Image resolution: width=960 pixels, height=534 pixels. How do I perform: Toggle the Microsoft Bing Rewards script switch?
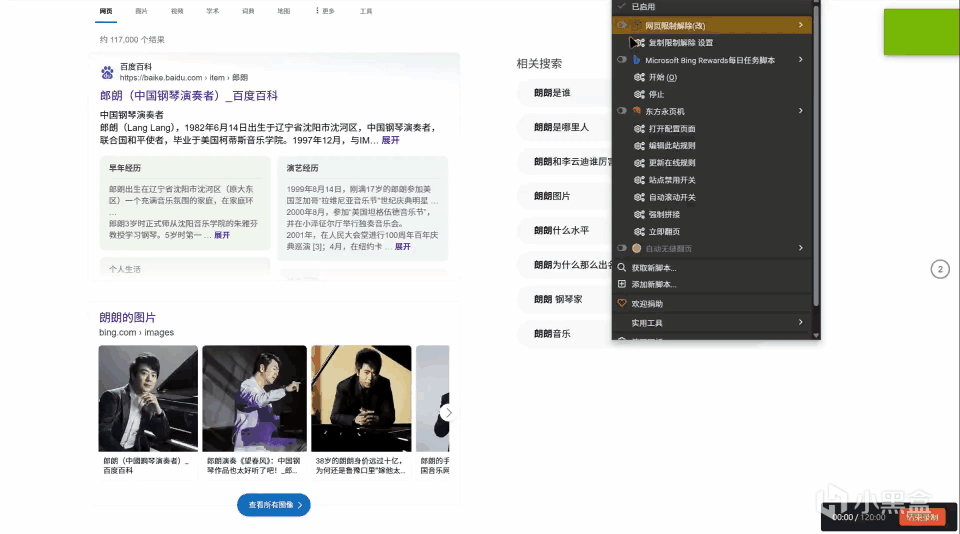621,59
